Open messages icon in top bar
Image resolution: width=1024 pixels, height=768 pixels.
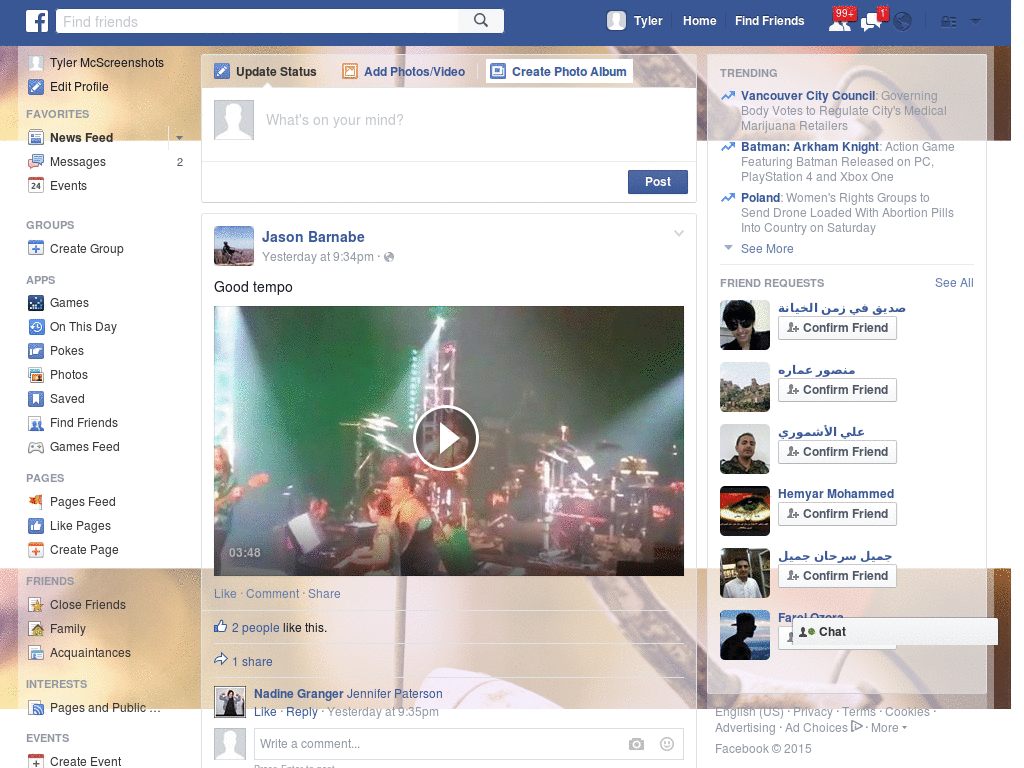[871, 22]
